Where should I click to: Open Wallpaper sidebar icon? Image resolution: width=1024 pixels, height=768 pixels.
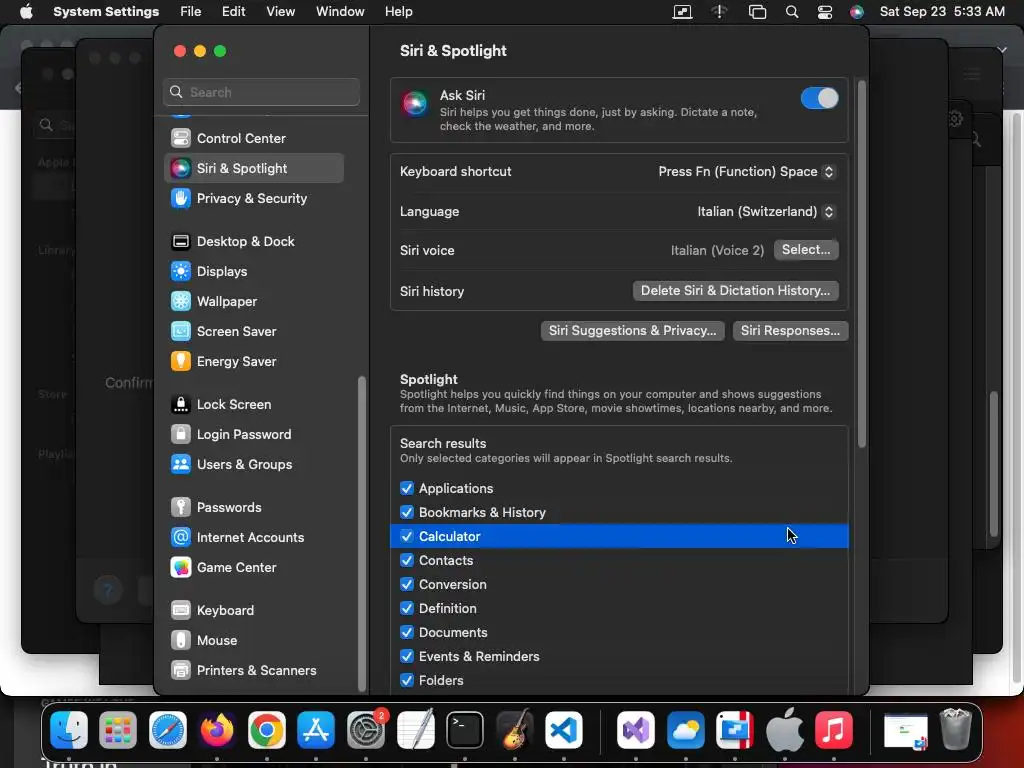tap(180, 301)
